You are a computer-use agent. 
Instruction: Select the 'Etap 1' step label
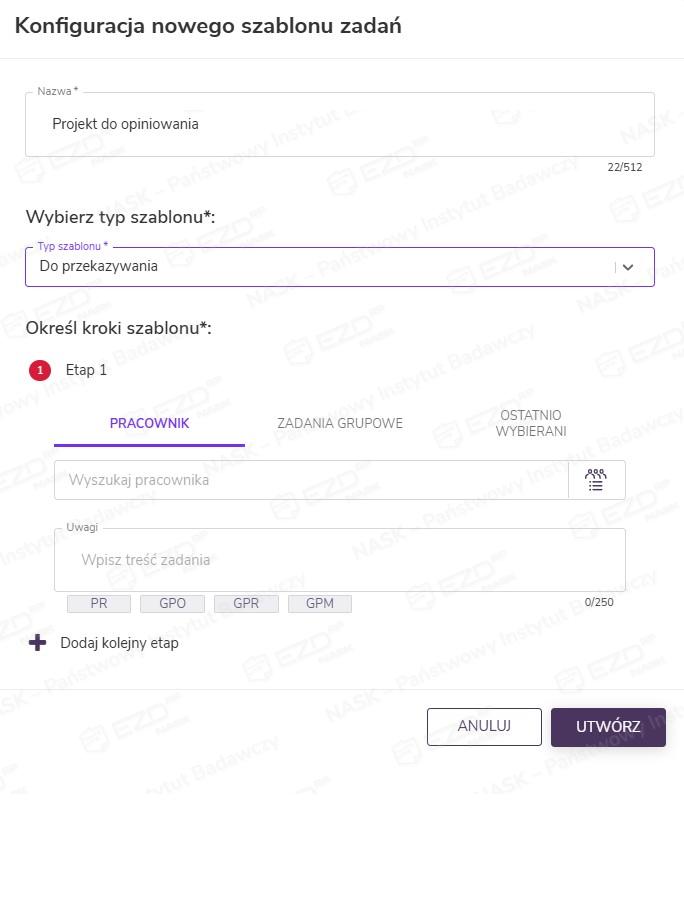click(x=86, y=370)
